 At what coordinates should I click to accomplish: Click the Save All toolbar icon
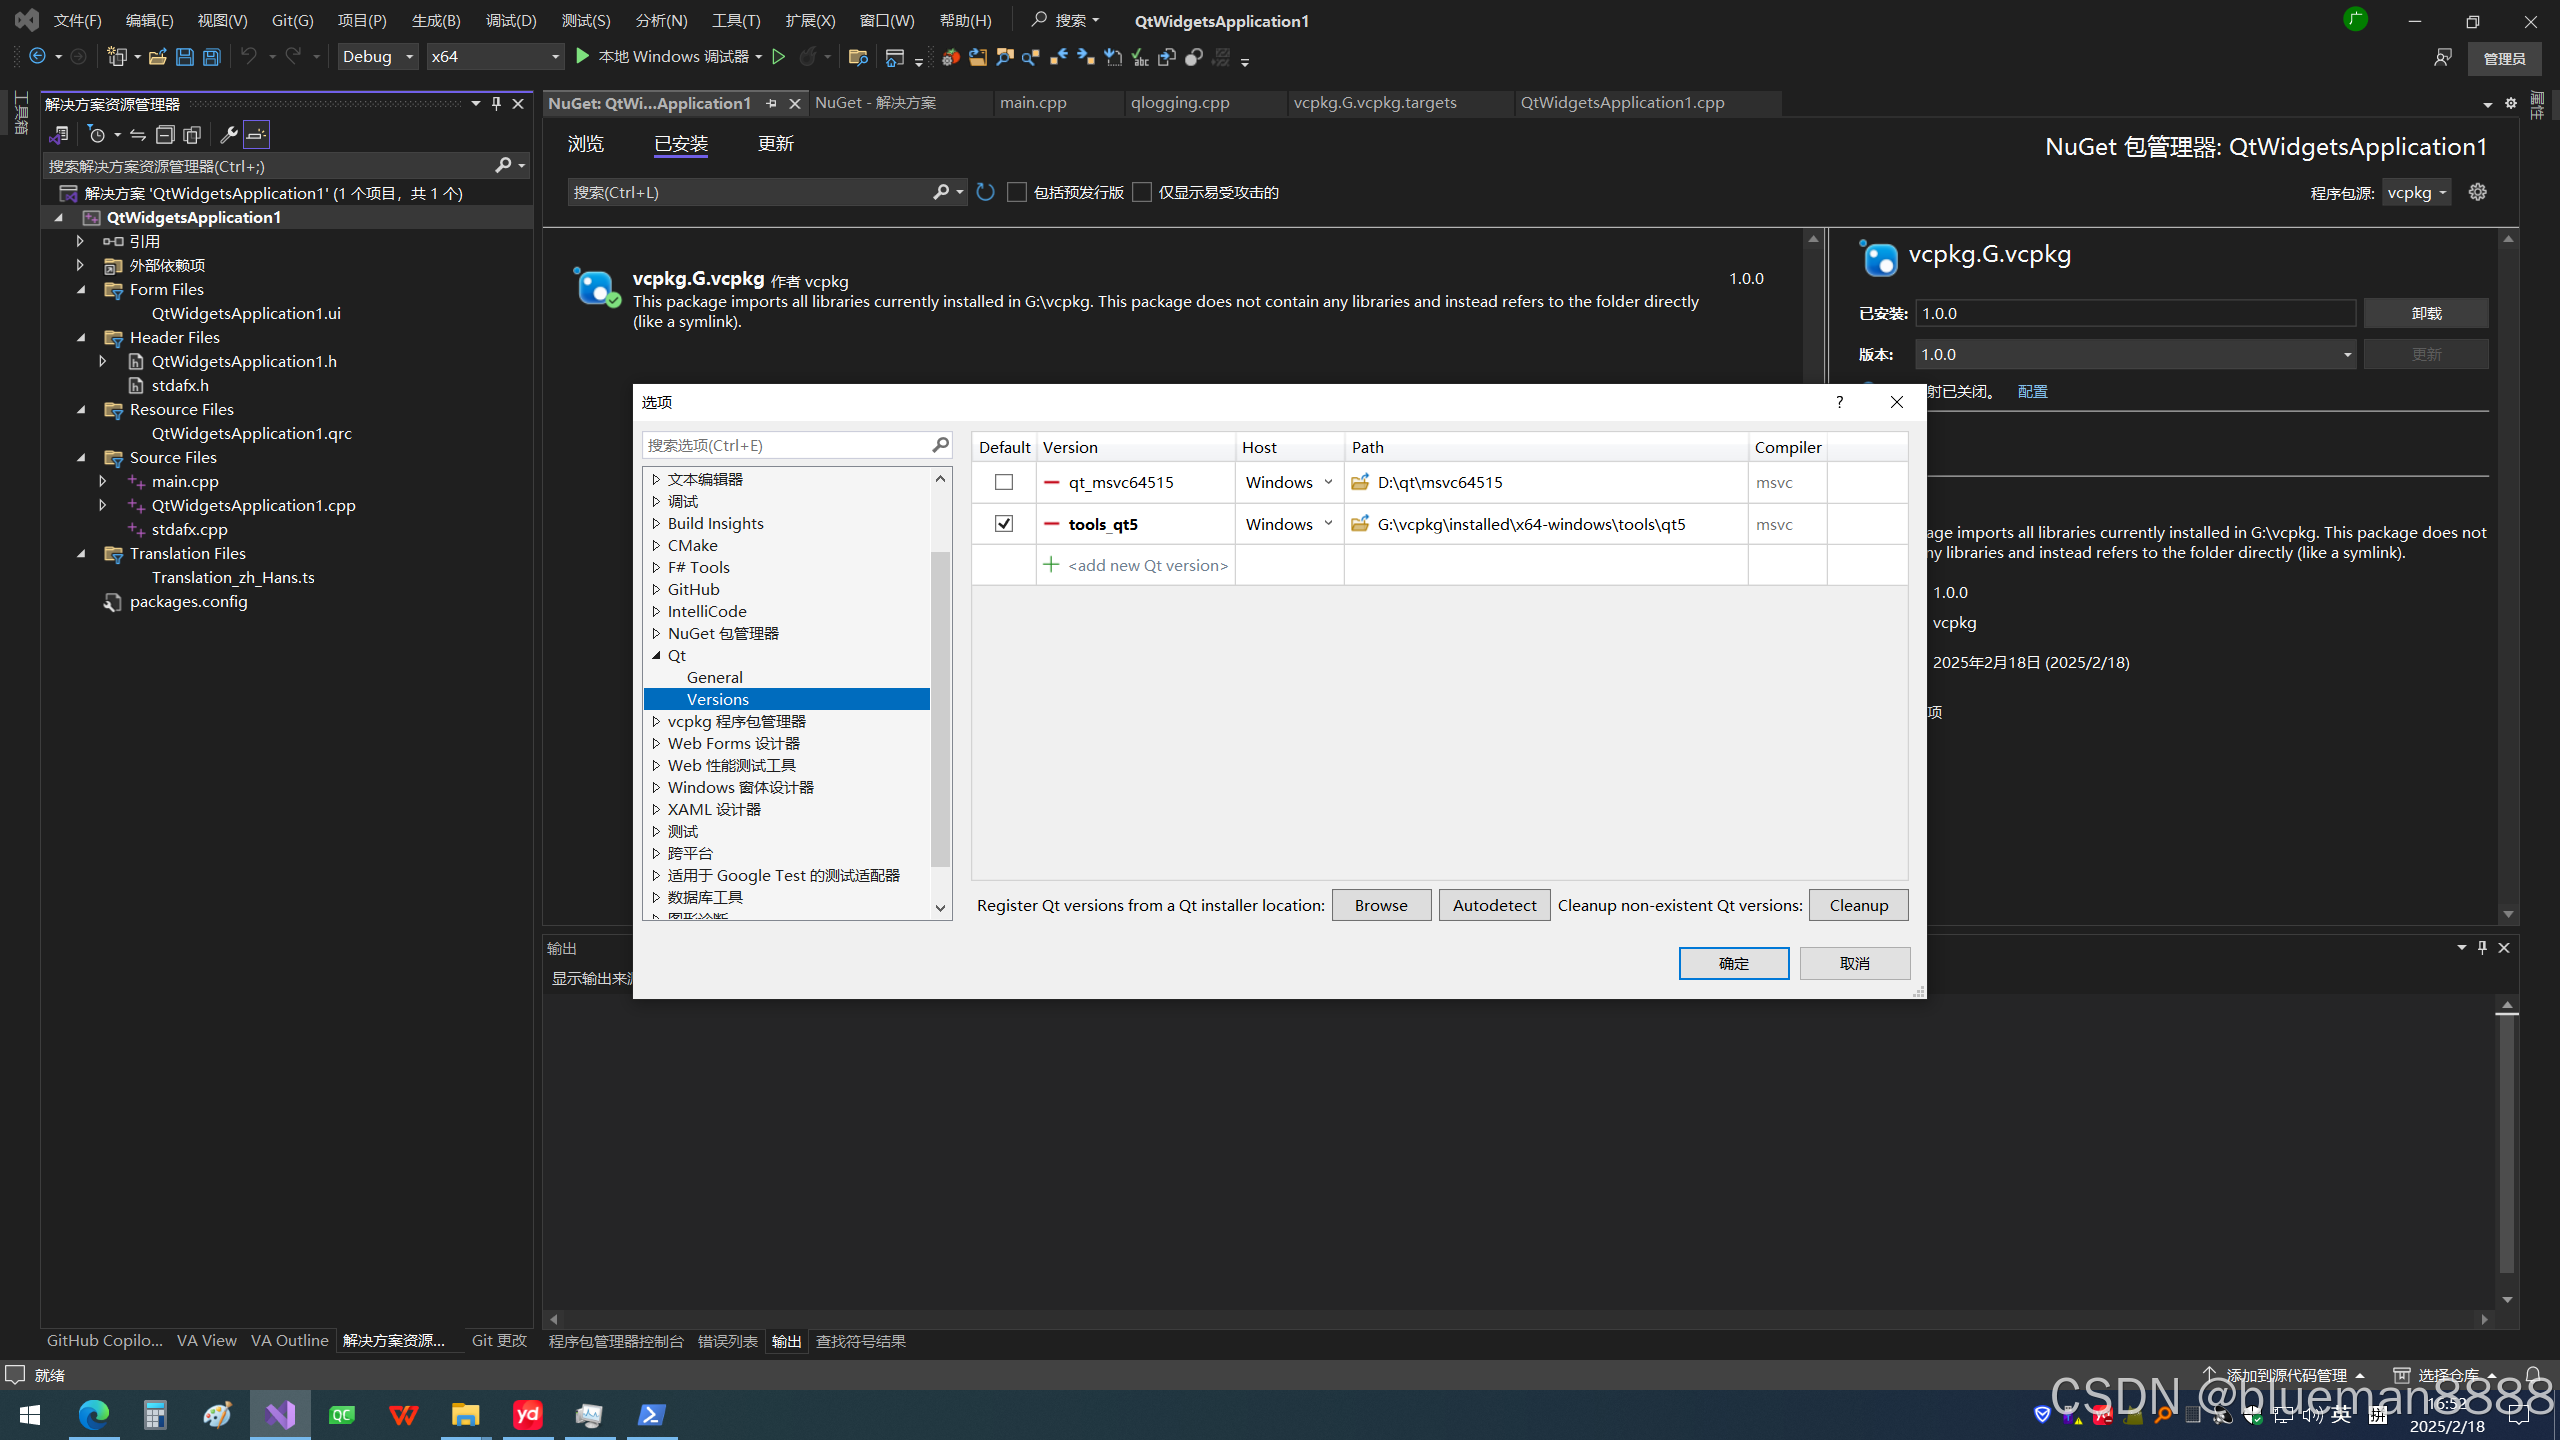tap(212, 57)
